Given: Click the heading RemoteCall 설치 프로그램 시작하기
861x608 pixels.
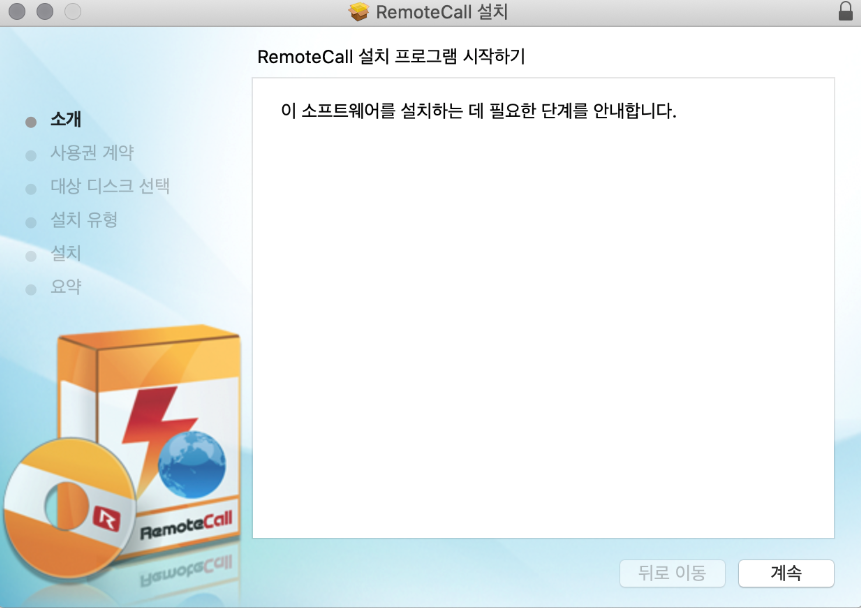Looking at the screenshot, I should pos(391,57).
